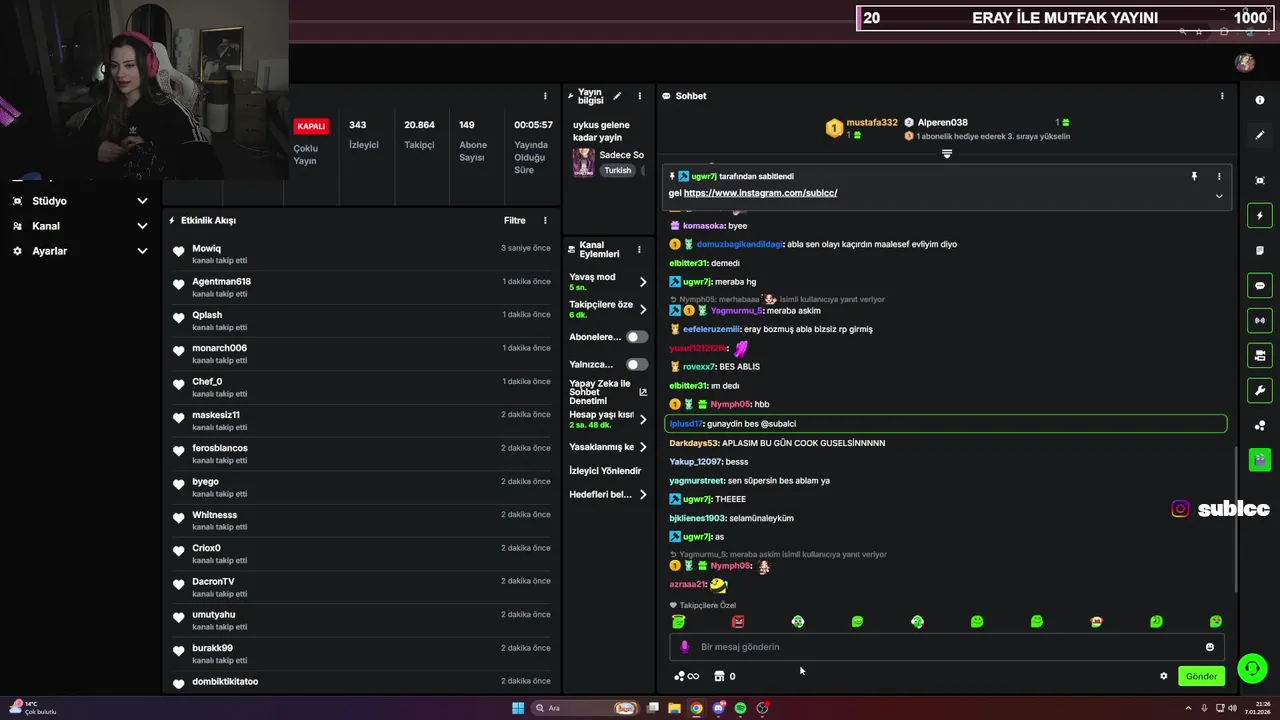This screenshot has width=1280, height=720.
Task: Click the stream category thumbnail
Action: [x=583, y=162]
